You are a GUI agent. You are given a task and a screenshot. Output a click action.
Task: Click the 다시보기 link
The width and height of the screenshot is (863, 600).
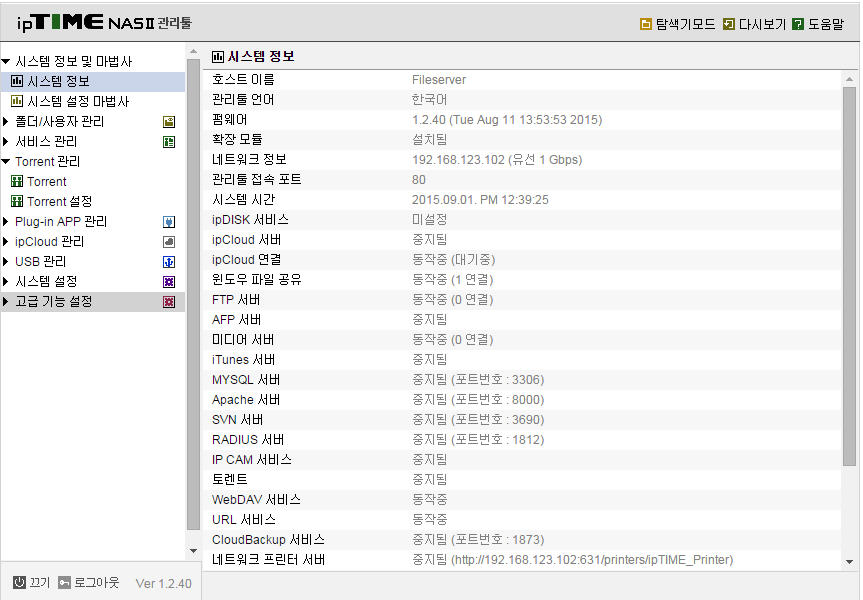pyautogui.click(x=762, y=24)
